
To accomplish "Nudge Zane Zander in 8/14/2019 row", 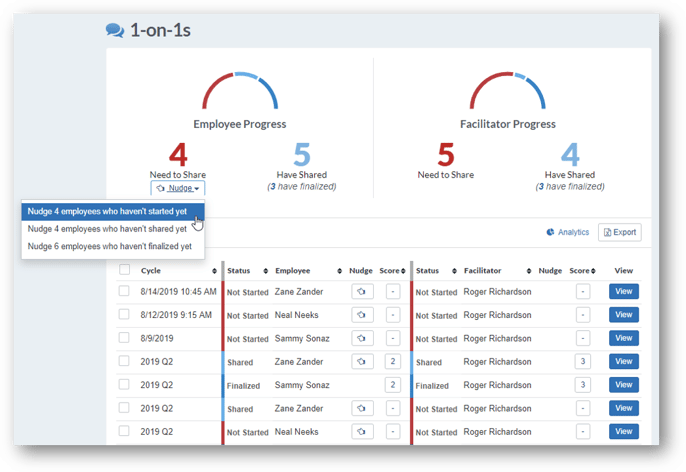I will (x=362, y=291).
